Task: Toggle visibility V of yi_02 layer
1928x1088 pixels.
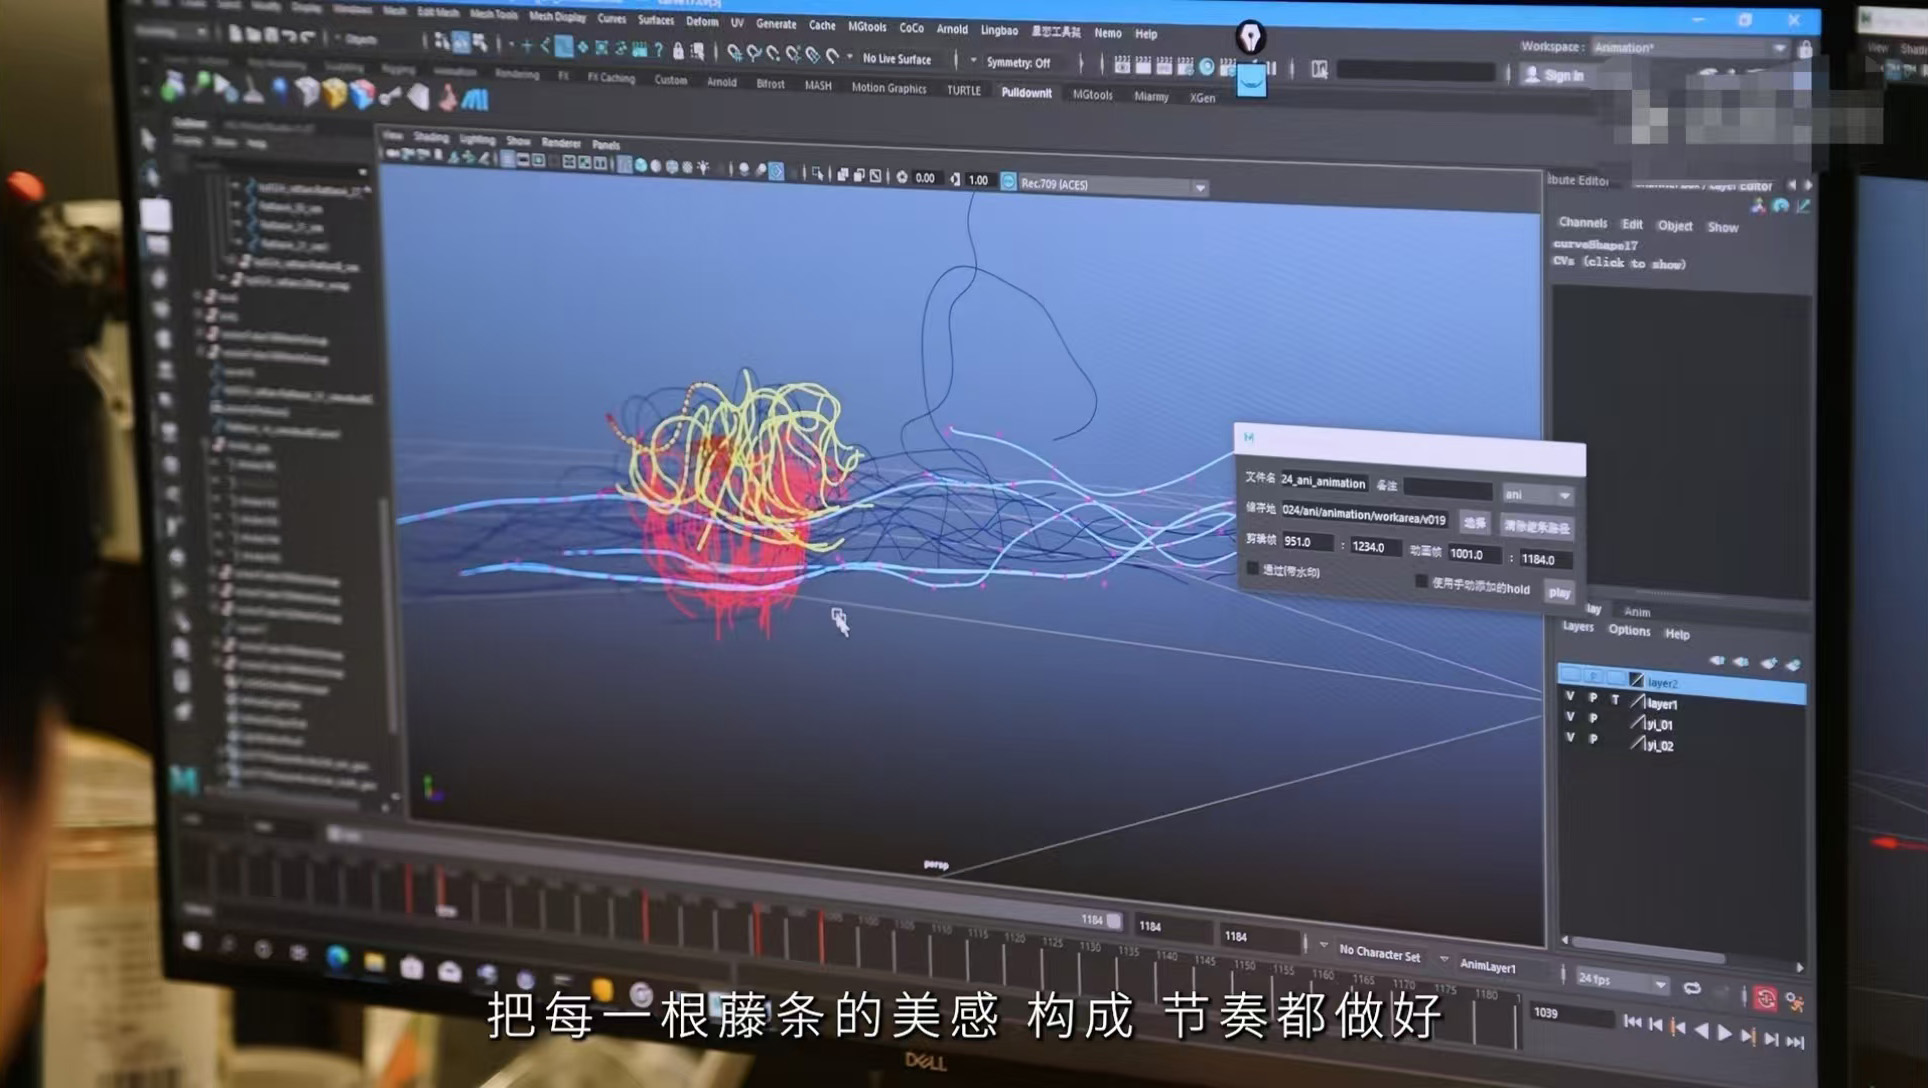Action: point(1570,738)
